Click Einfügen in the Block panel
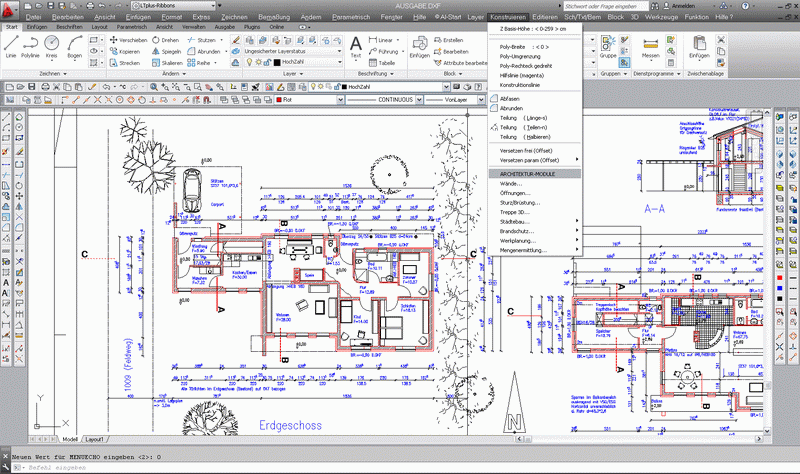This screenshot has width=800, height=474. point(419,47)
